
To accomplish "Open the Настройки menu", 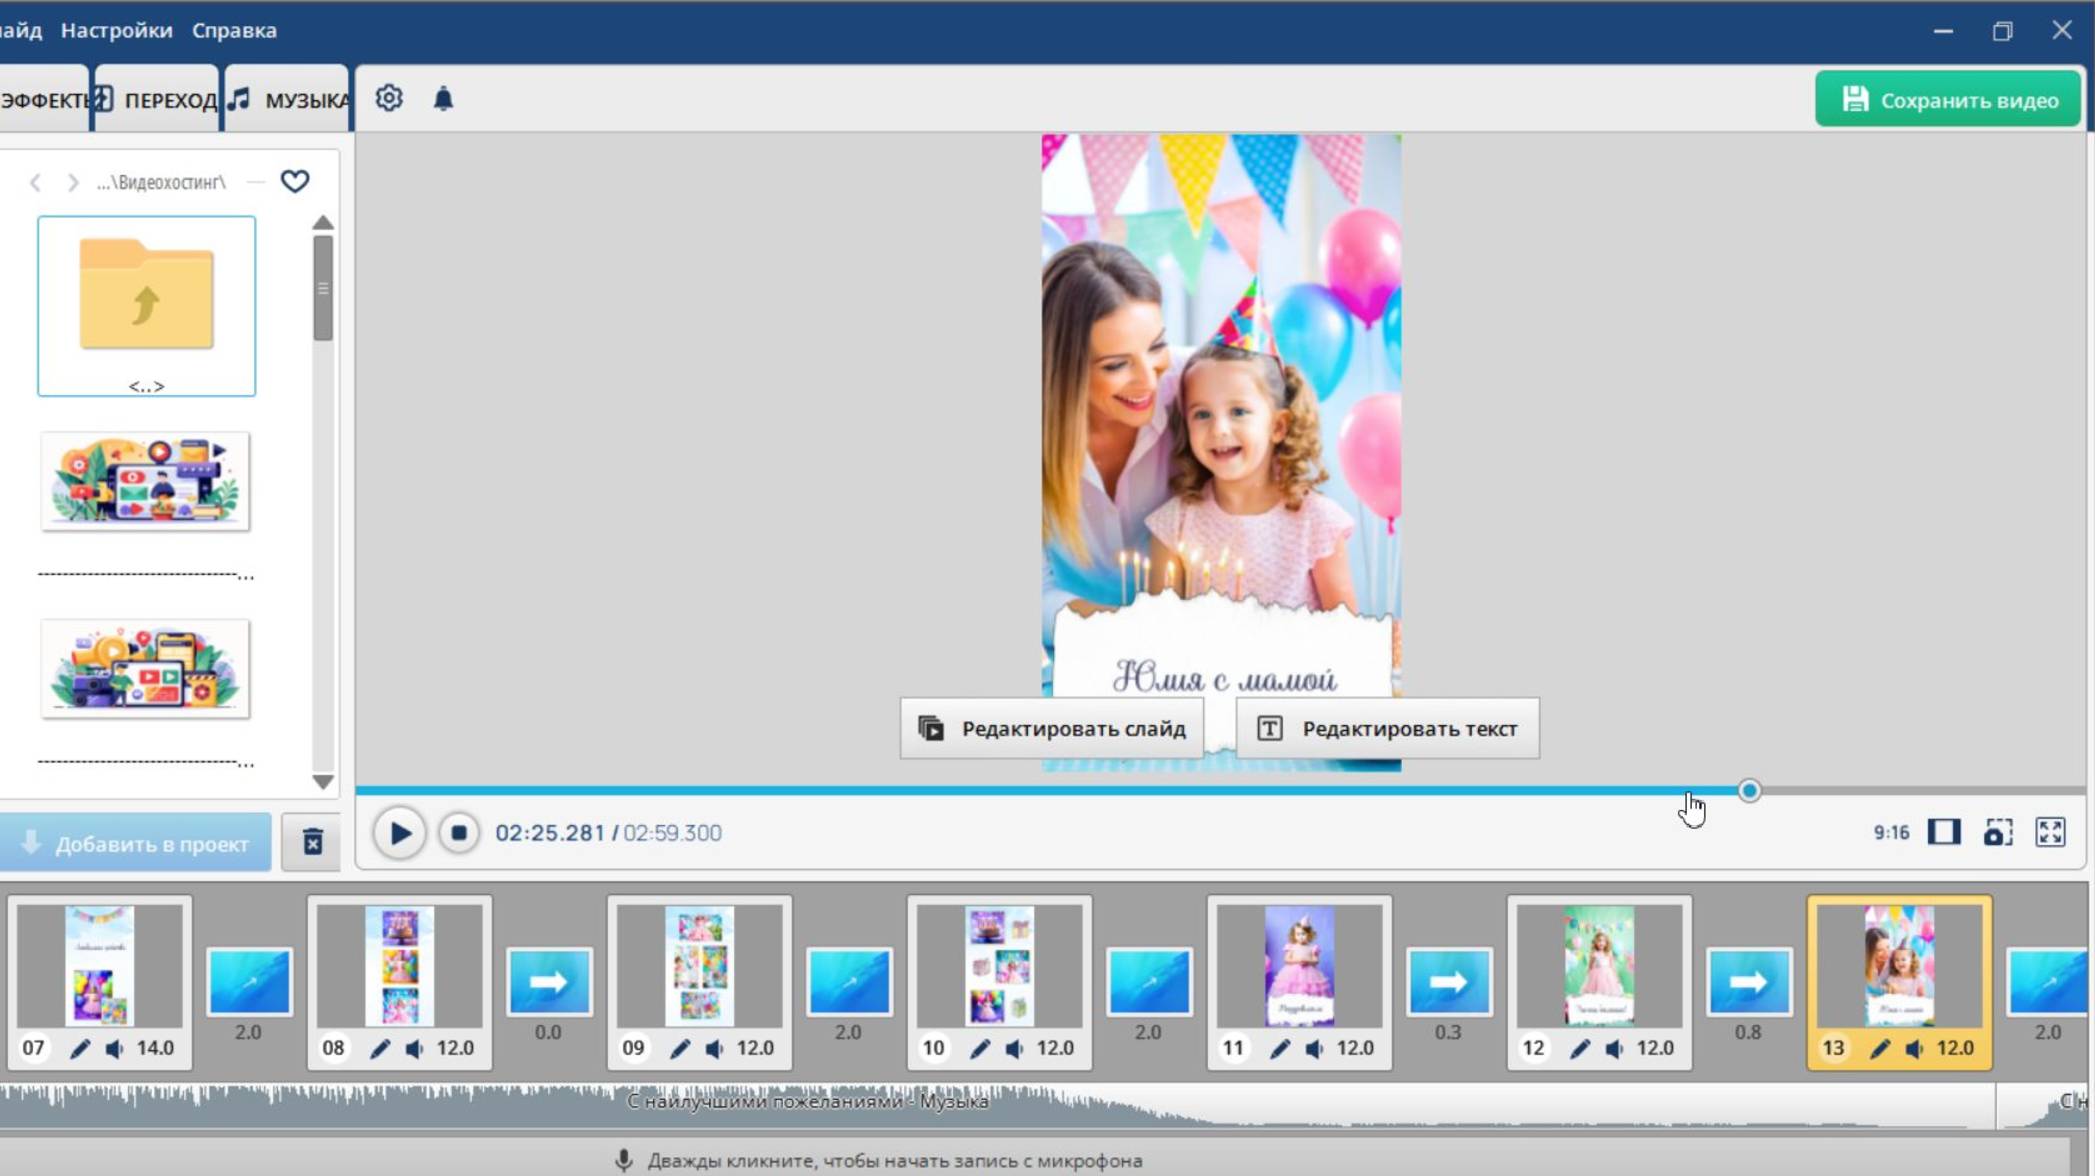I will click(117, 29).
